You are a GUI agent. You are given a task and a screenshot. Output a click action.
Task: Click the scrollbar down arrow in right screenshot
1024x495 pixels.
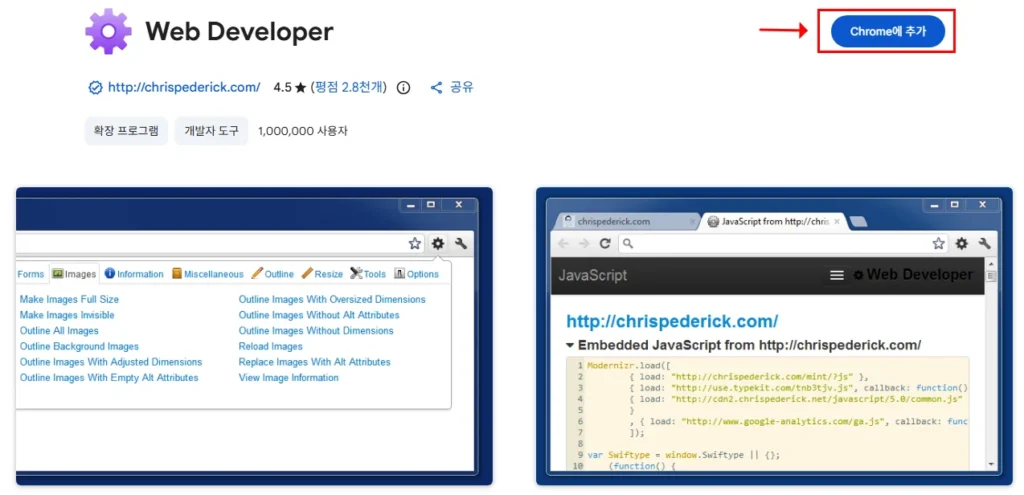[992, 463]
